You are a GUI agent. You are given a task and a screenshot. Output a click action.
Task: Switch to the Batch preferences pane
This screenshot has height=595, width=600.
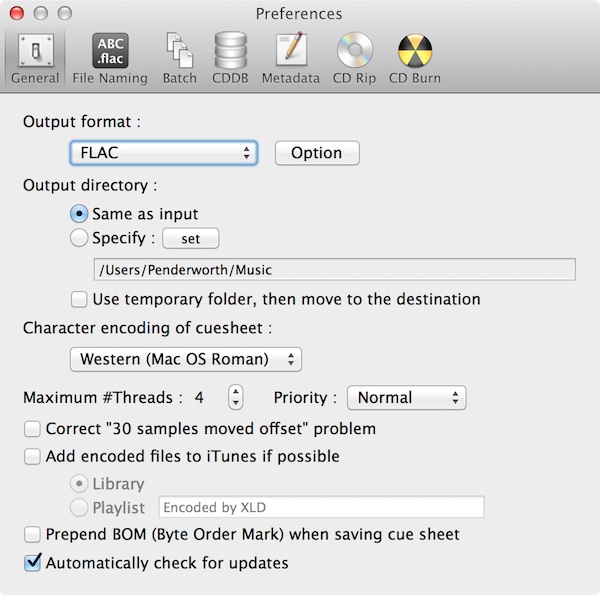click(x=179, y=59)
